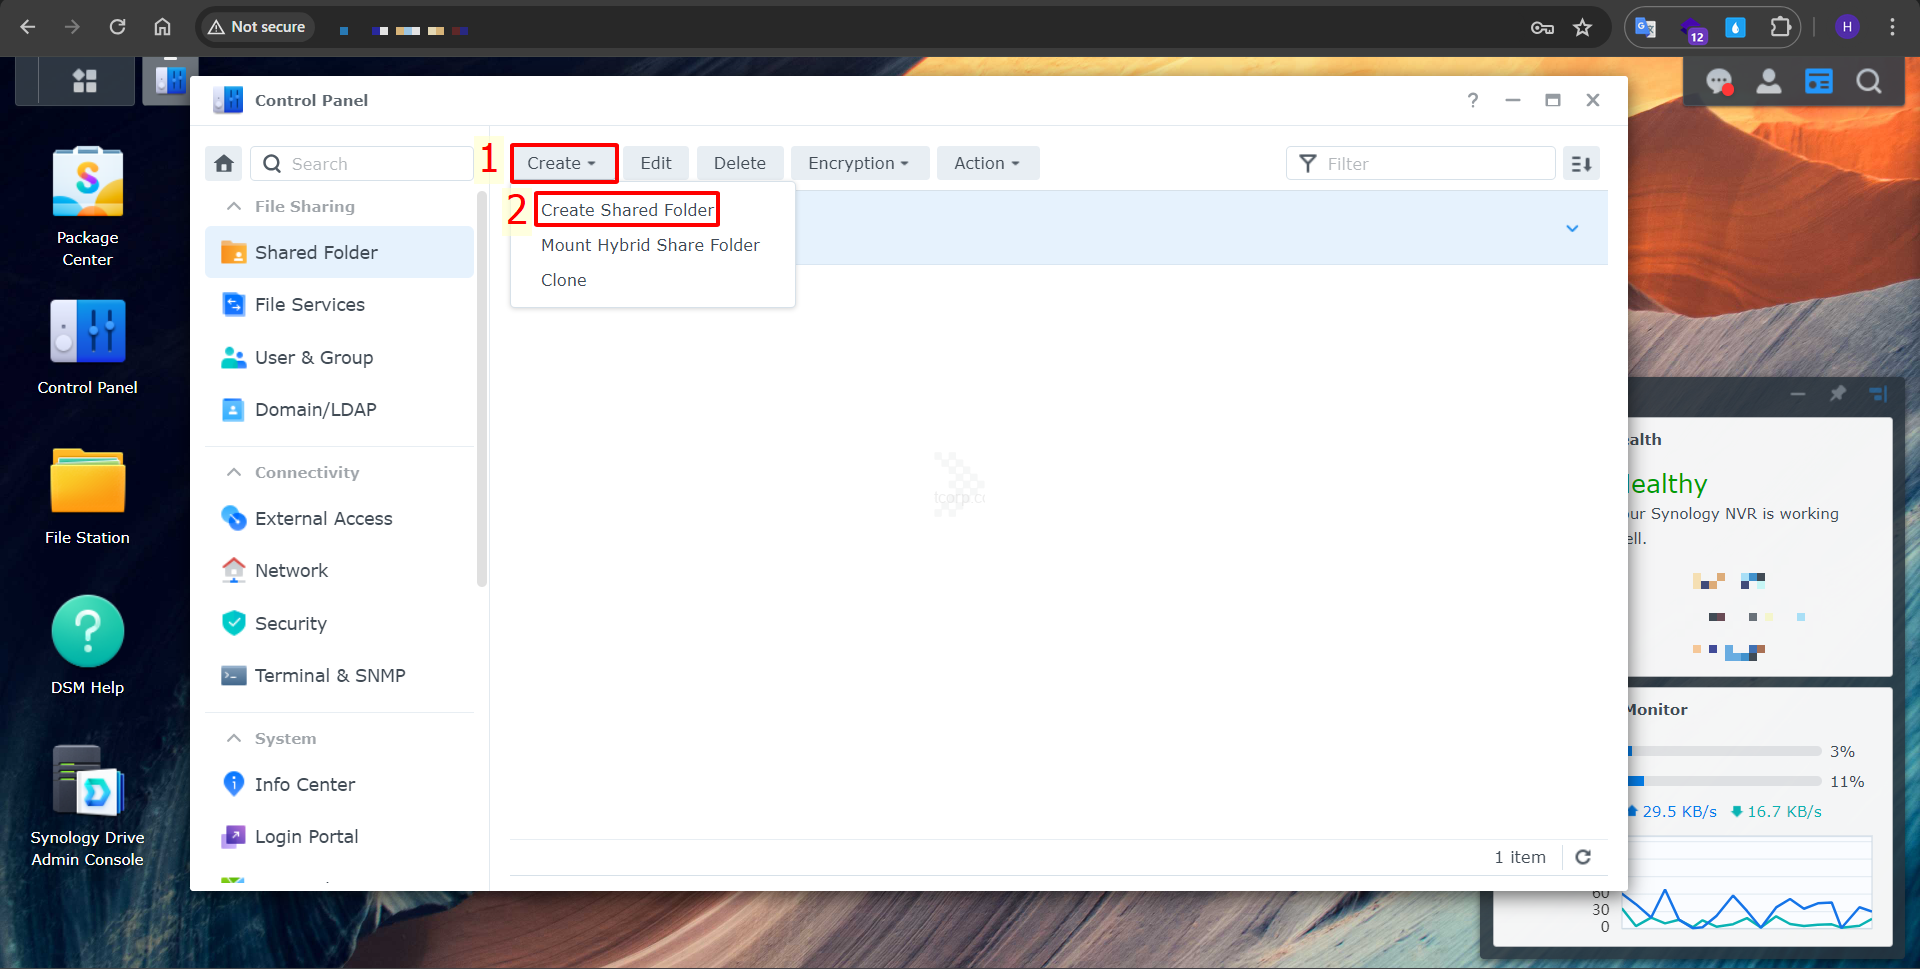Expand the Action dropdown menu
The height and width of the screenshot is (969, 1920).
[x=987, y=163]
